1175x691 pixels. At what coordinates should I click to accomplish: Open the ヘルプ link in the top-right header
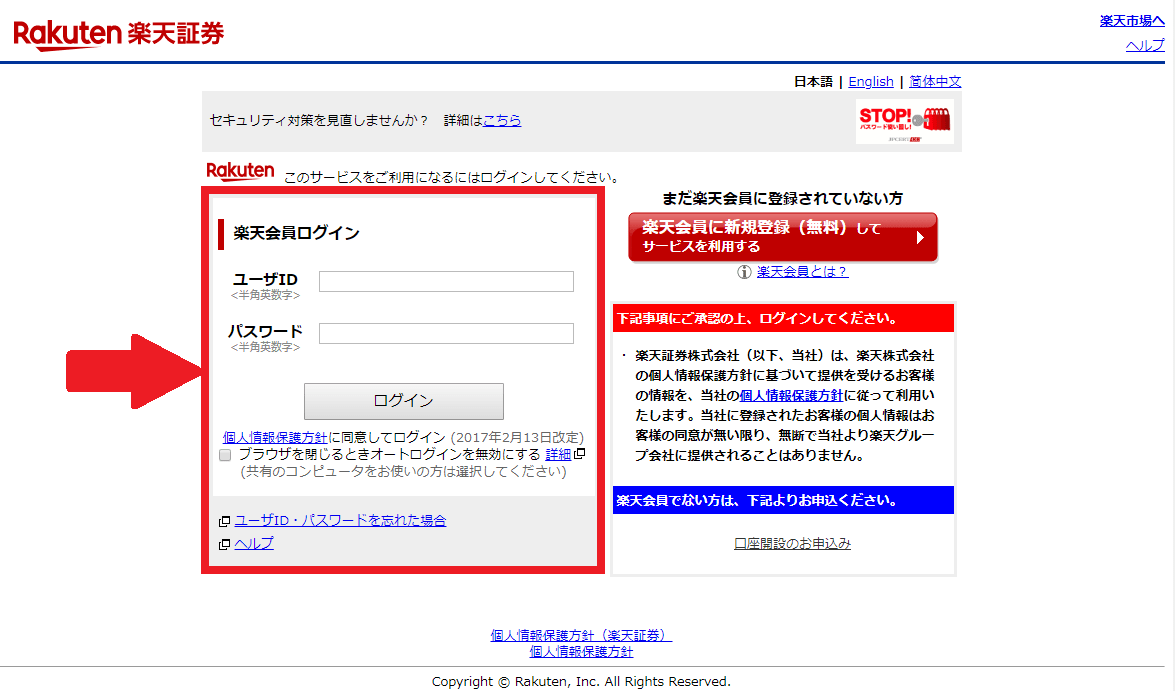click(x=1145, y=46)
